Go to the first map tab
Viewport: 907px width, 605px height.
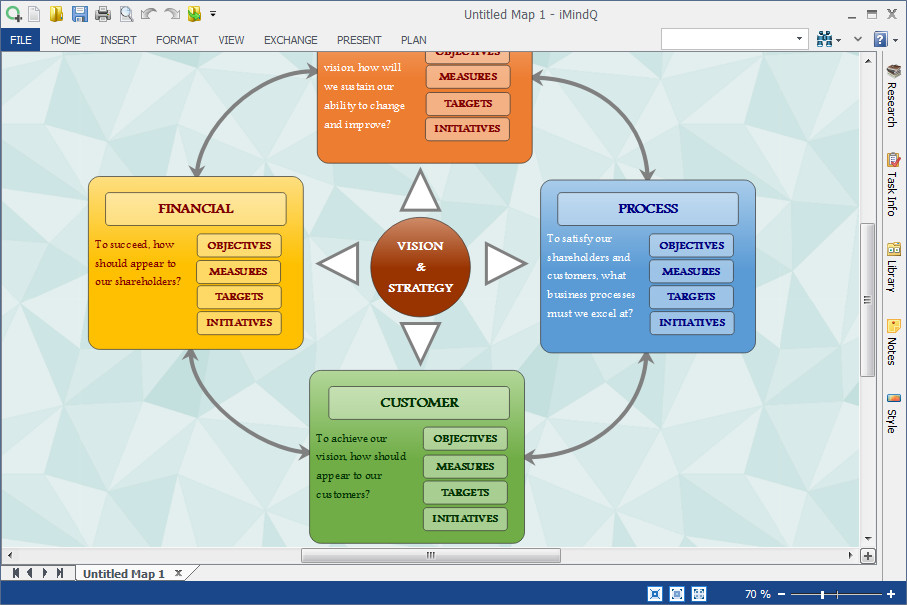(16, 573)
